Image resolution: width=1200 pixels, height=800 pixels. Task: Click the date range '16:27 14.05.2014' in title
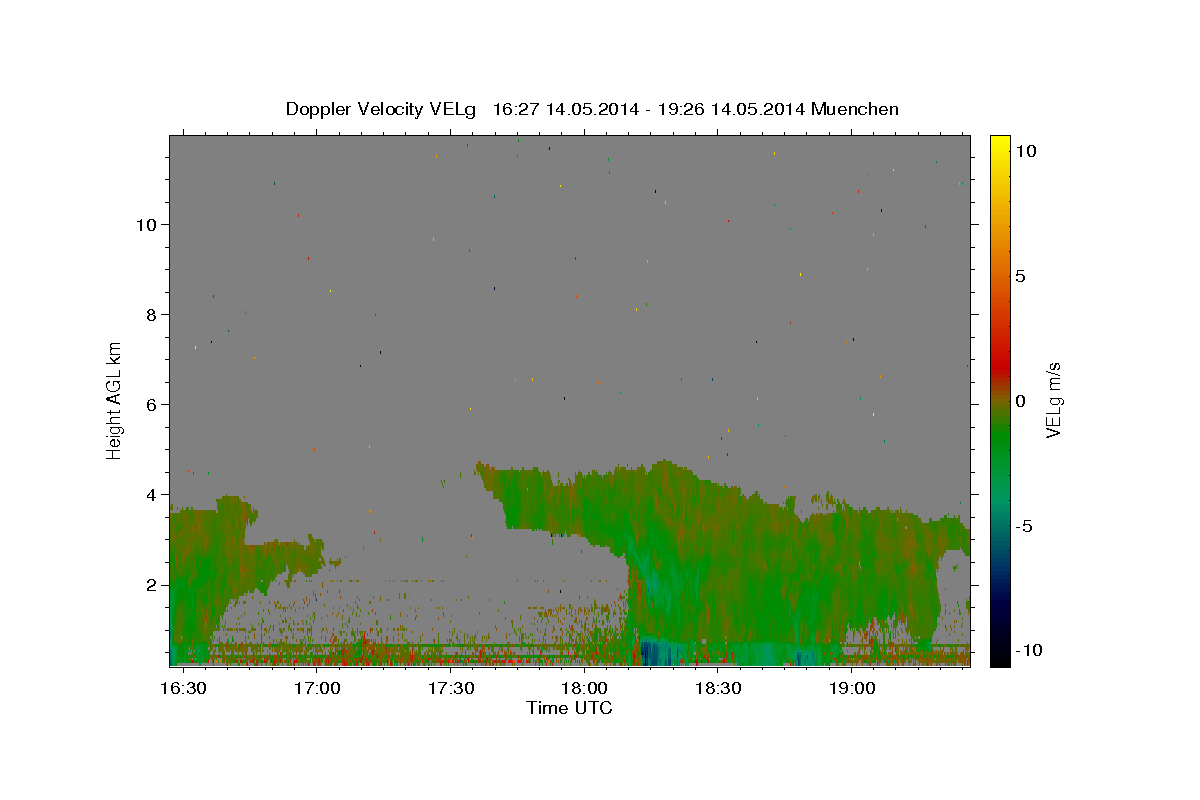pos(564,109)
